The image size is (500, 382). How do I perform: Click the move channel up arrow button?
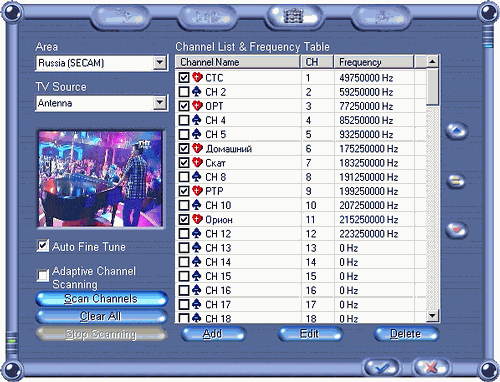[456, 131]
